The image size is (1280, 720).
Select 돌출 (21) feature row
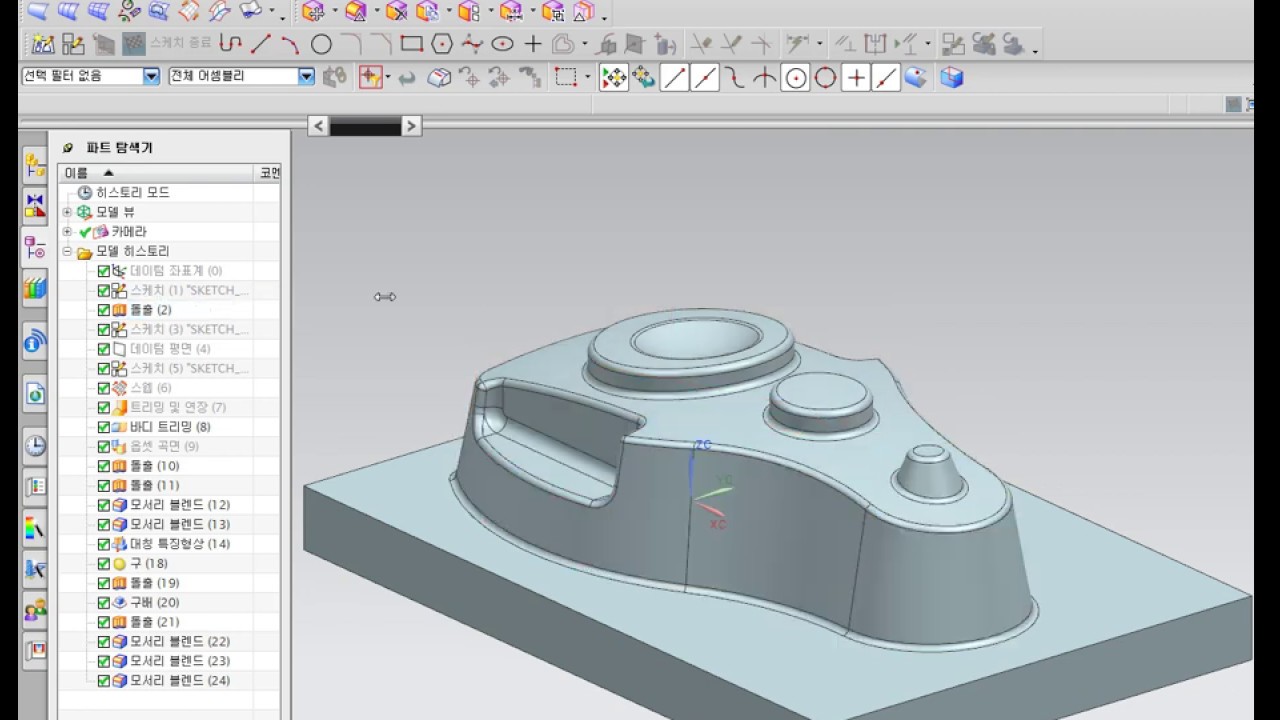(x=155, y=622)
